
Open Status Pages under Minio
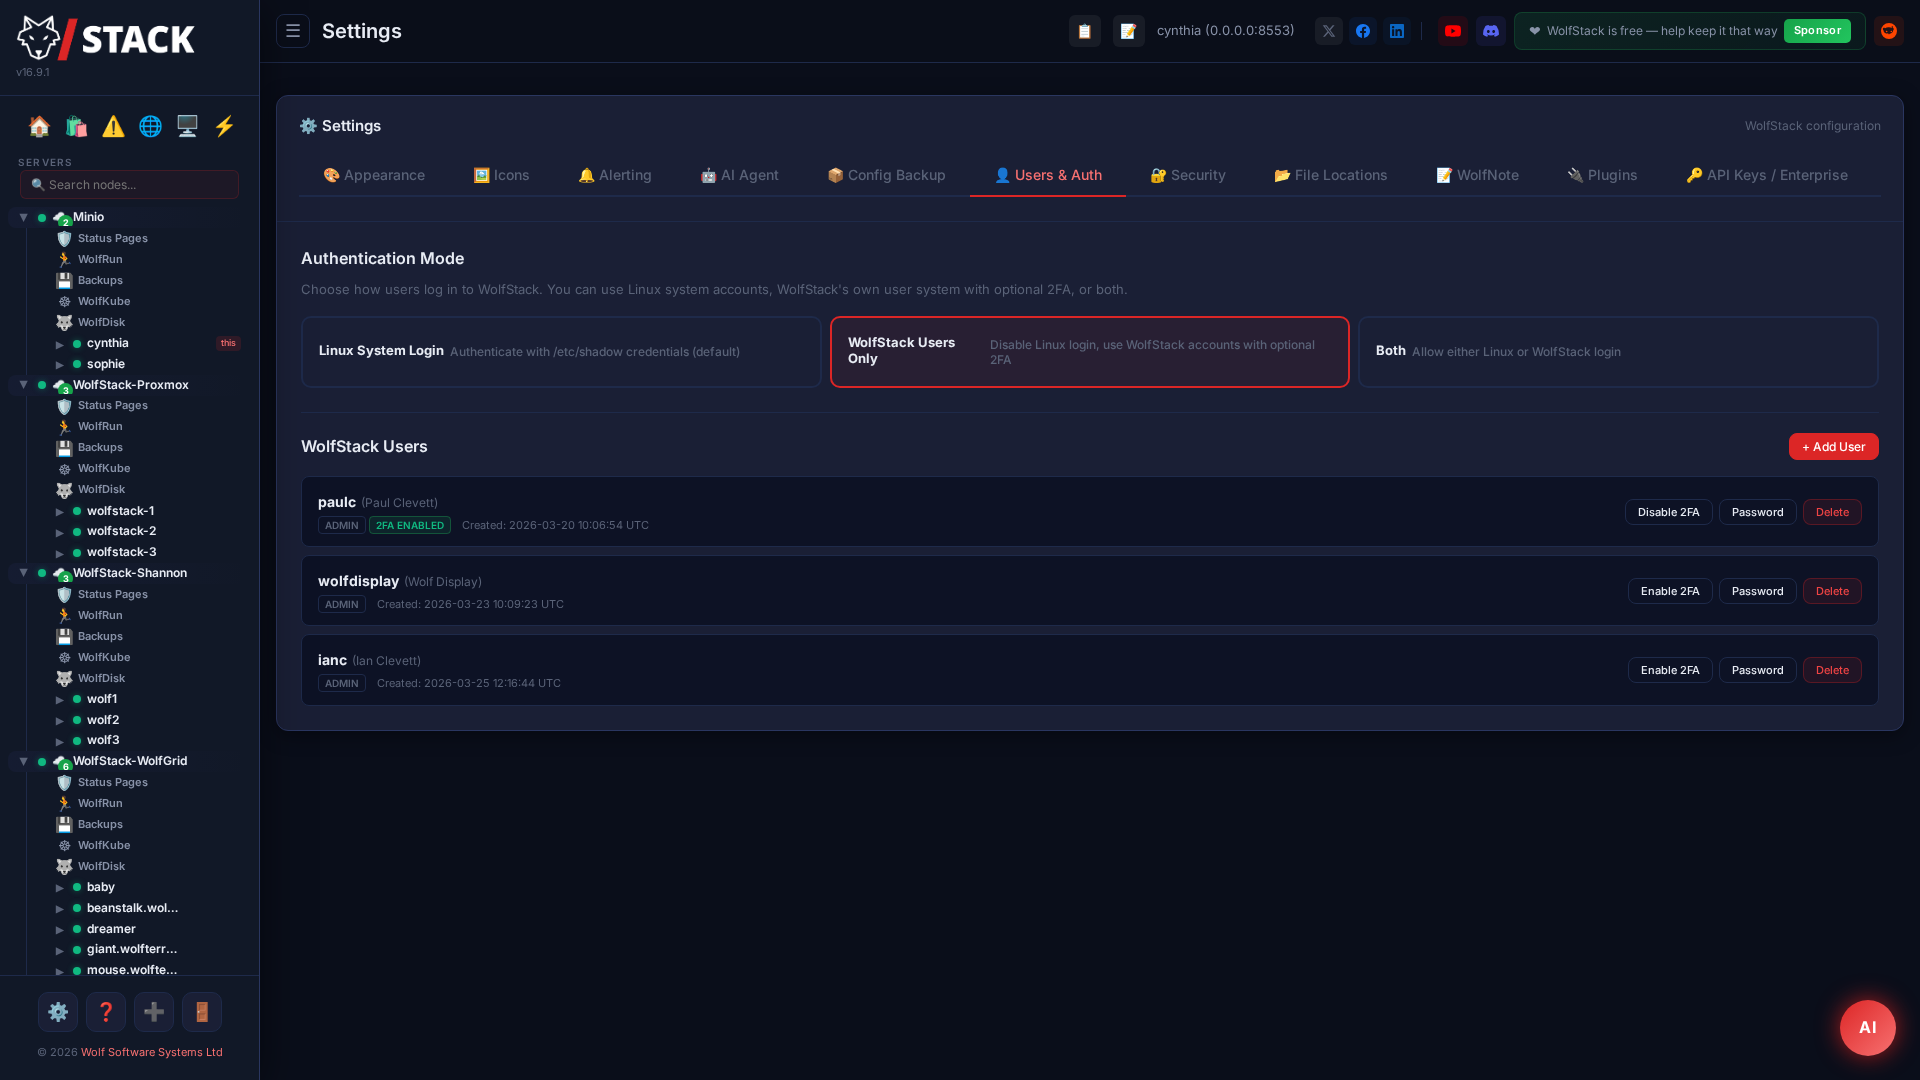pos(112,238)
